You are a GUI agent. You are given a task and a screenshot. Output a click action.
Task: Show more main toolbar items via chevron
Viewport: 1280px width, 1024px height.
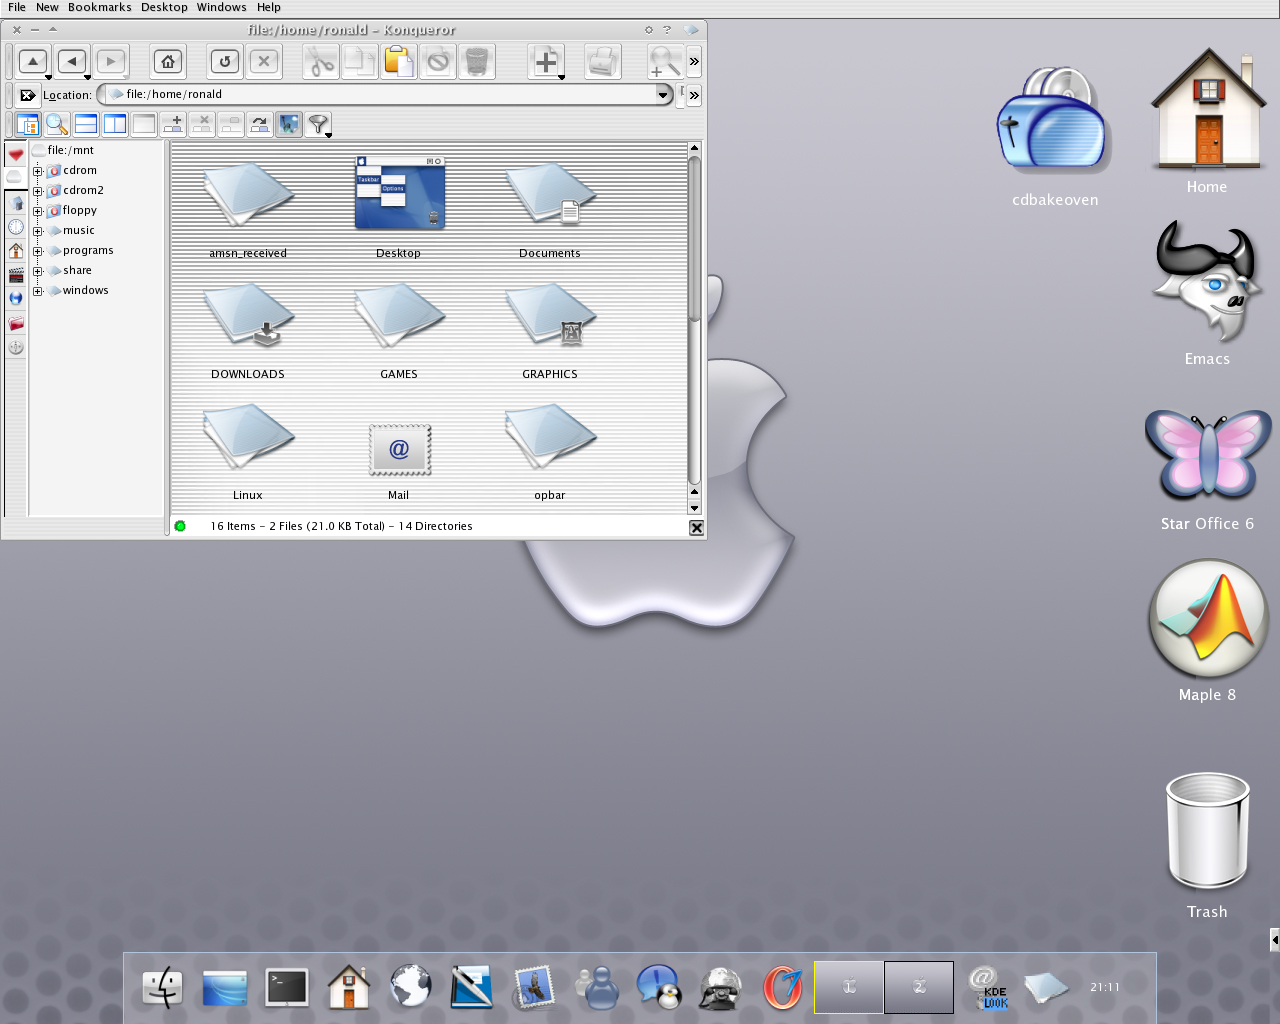[694, 62]
